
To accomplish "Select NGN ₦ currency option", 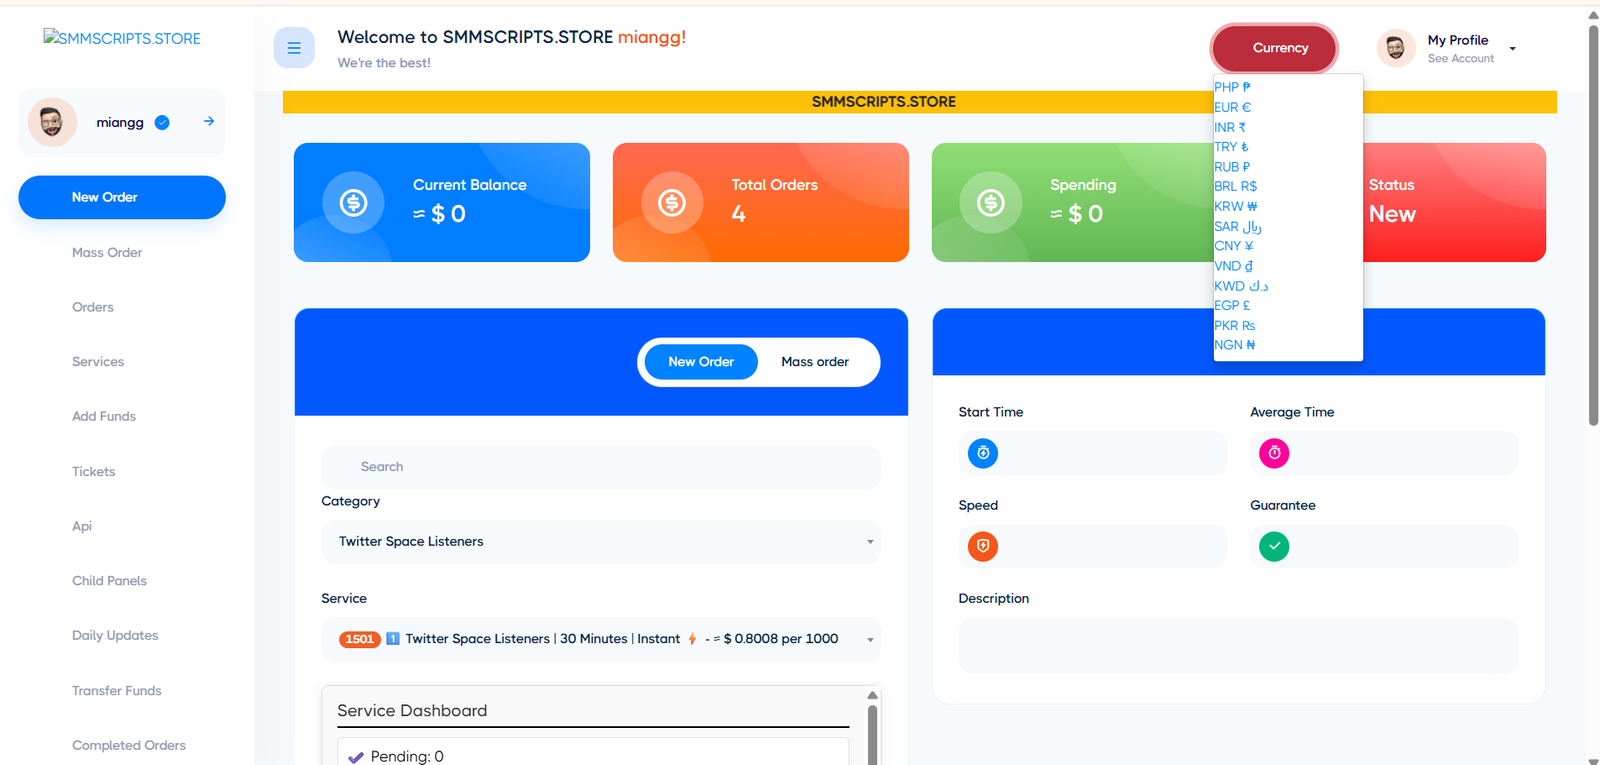I will pyautogui.click(x=1235, y=345).
